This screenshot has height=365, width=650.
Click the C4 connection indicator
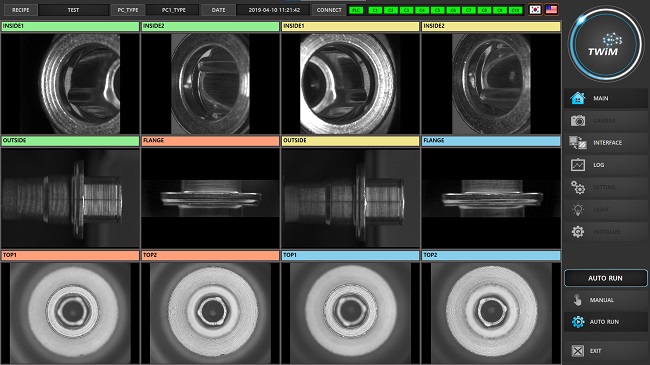422,10
